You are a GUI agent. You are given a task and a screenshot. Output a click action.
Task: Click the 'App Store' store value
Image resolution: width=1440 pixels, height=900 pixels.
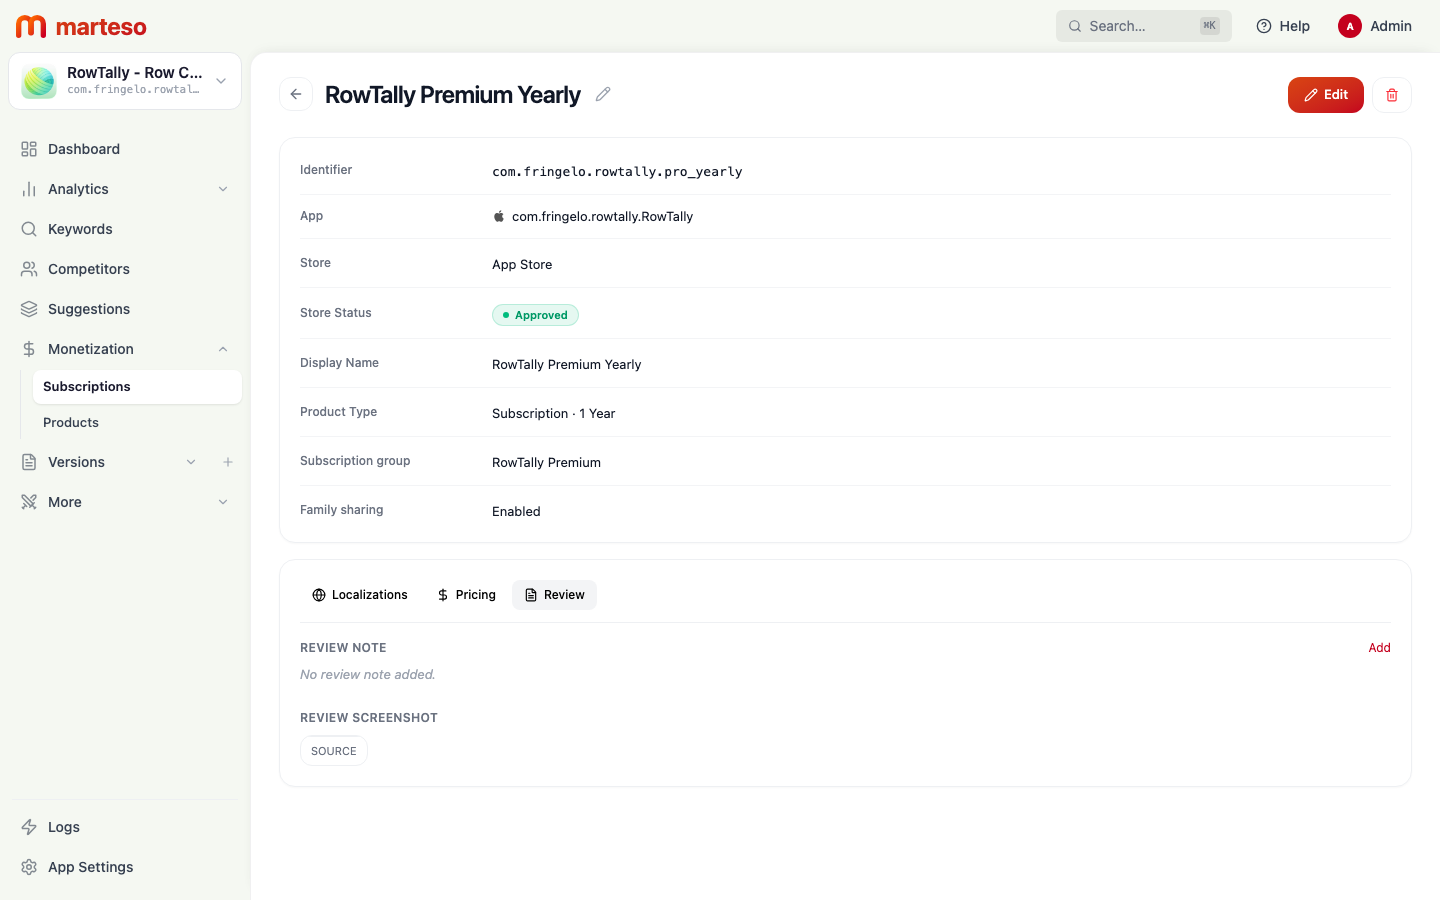pyautogui.click(x=522, y=264)
